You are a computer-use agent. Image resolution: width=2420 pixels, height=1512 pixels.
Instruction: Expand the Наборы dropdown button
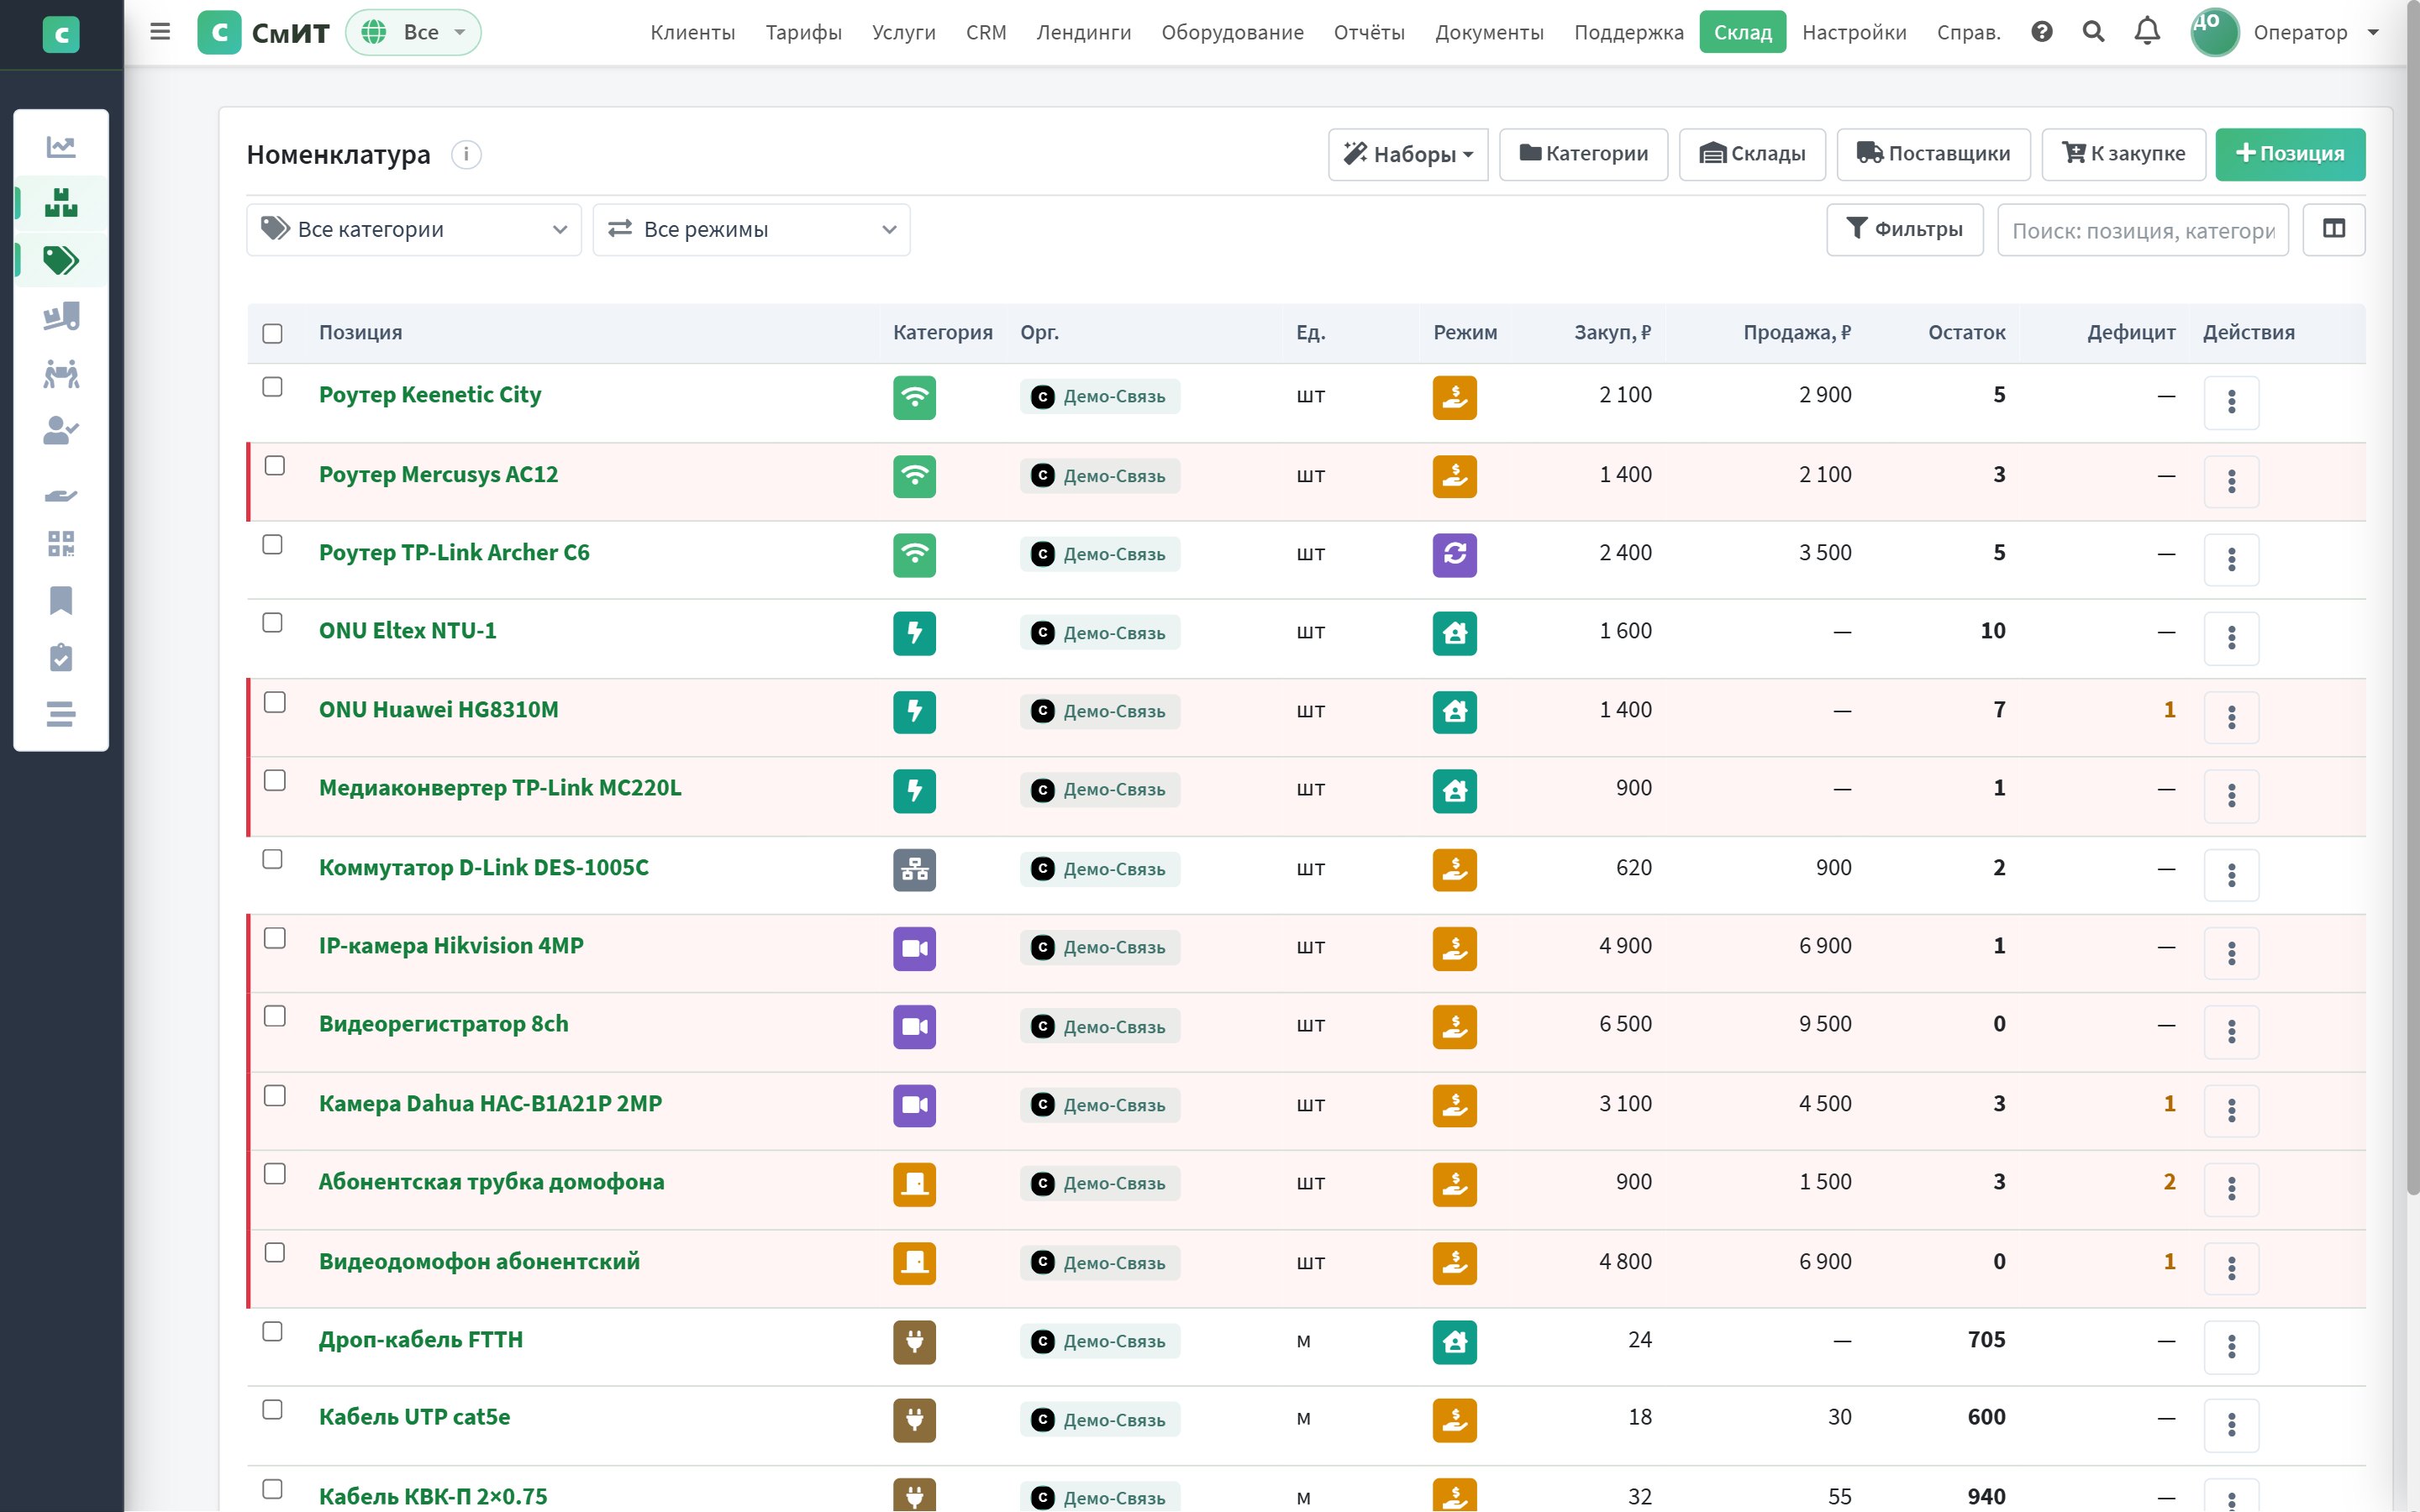point(1408,154)
